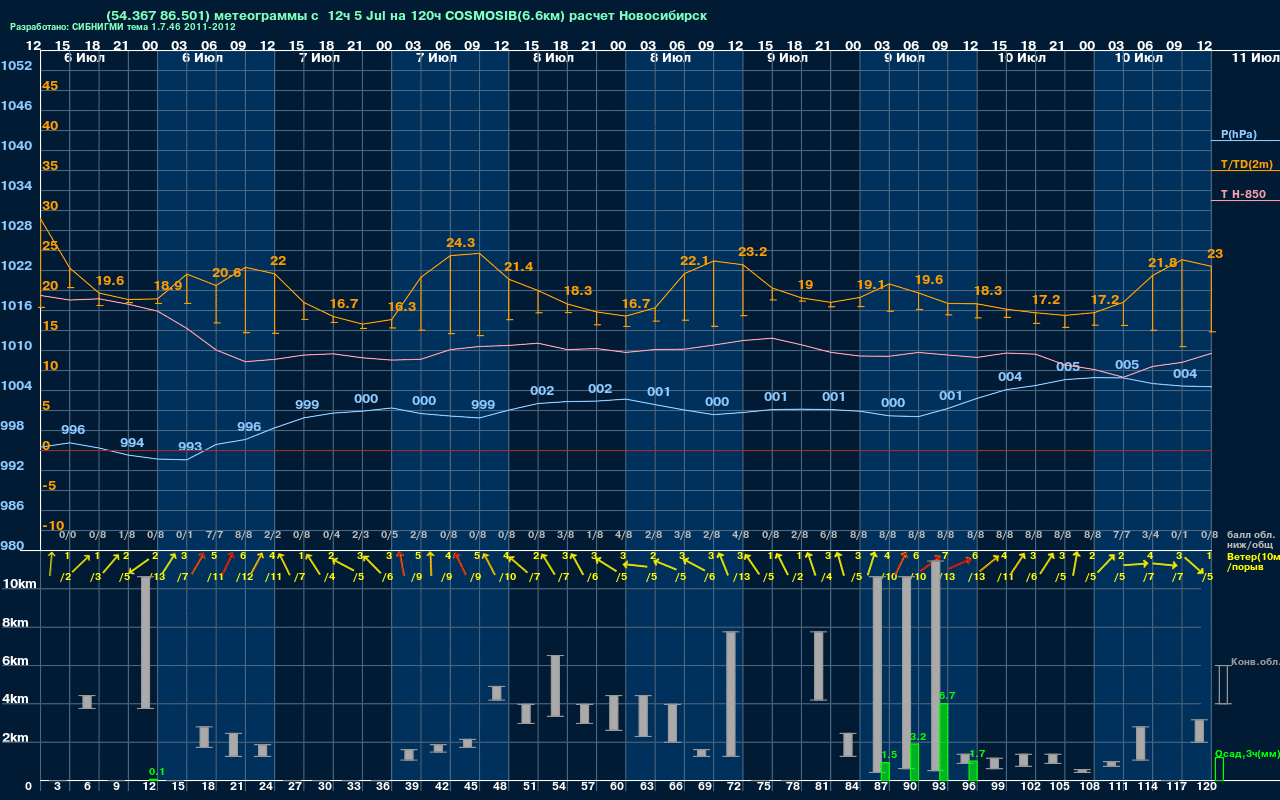Click the 24.3 temperature peak label
The width and height of the screenshot is (1280, 800).
click(460, 243)
